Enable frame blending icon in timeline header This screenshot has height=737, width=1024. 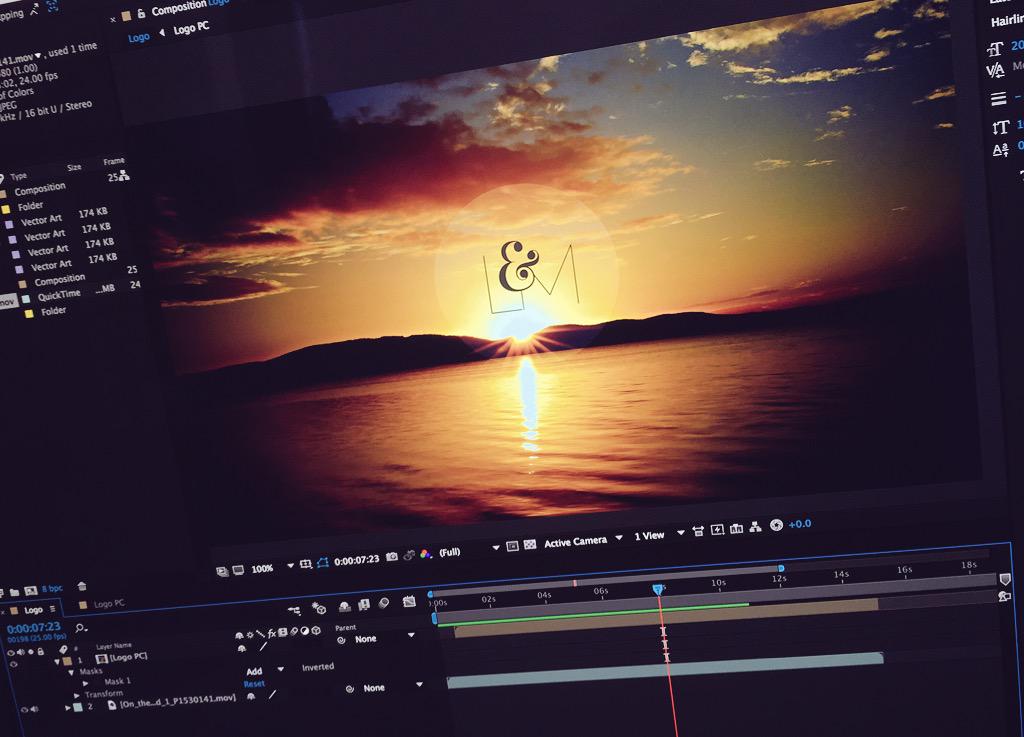pos(364,604)
